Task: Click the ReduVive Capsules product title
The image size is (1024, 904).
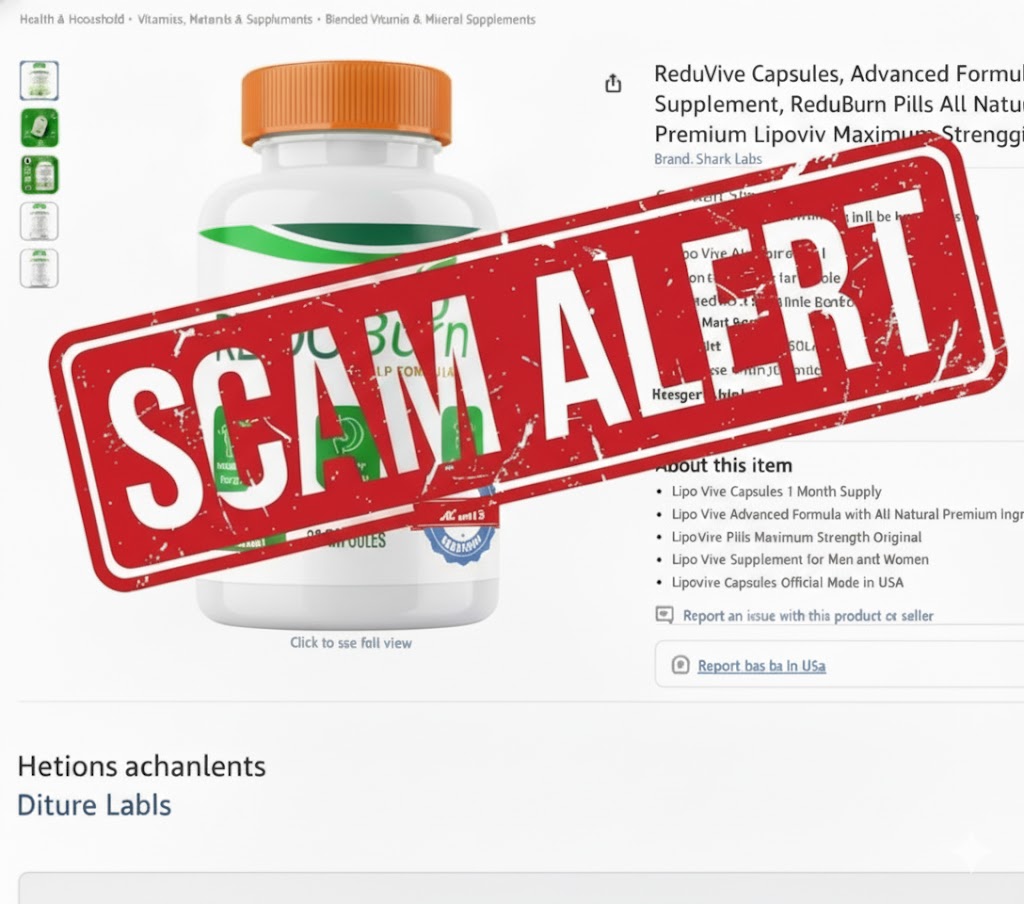Action: [x=839, y=104]
